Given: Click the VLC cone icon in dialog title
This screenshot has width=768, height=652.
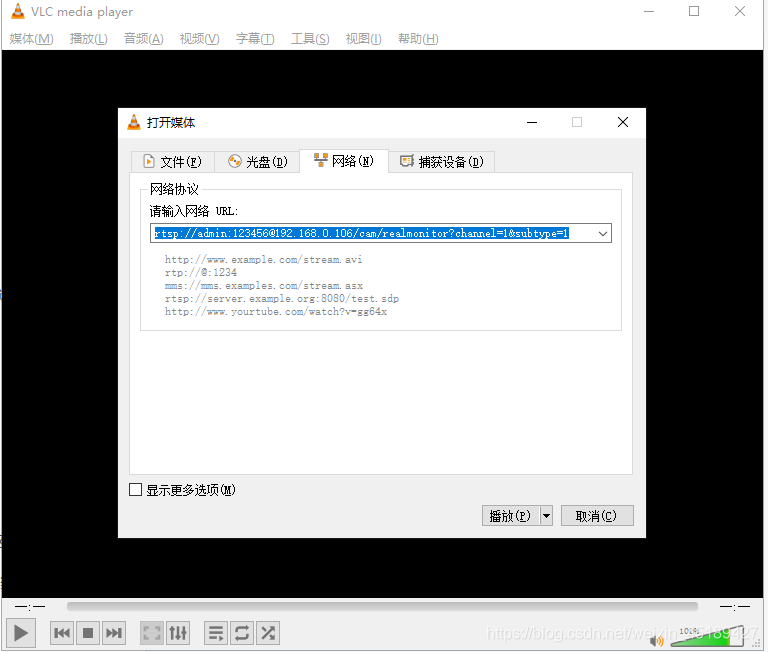Looking at the screenshot, I should click(x=134, y=122).
